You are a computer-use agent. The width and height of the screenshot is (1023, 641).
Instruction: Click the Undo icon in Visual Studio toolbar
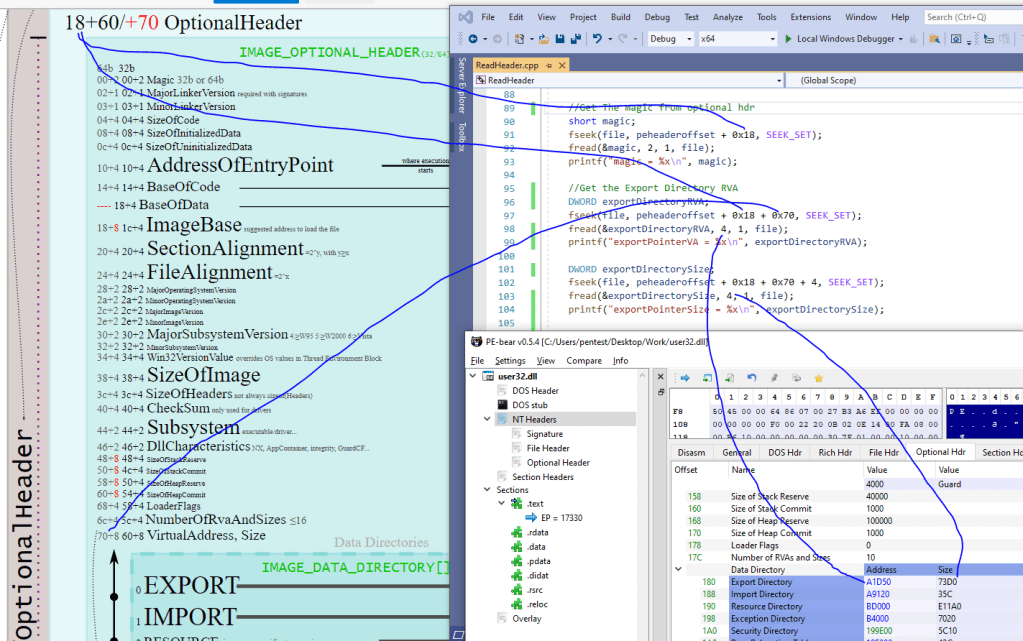[598, 39]
